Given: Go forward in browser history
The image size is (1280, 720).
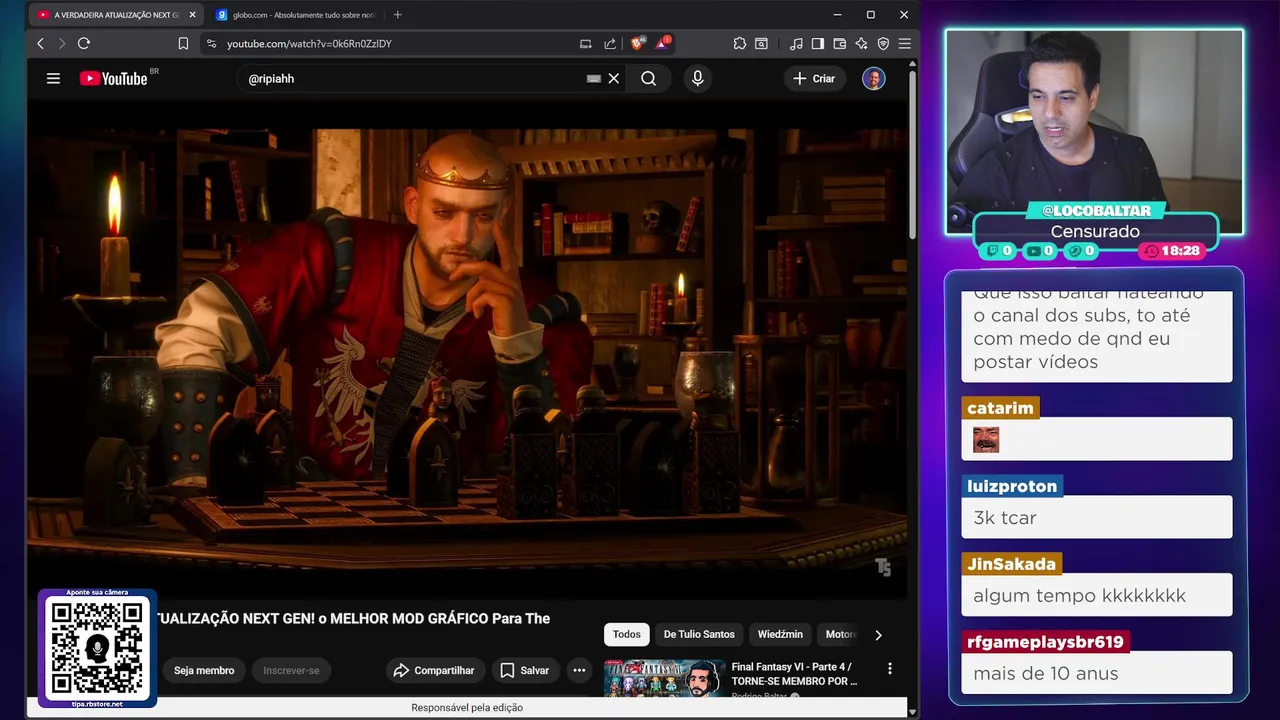Looking at the screenshot, I should coord(61,44).
